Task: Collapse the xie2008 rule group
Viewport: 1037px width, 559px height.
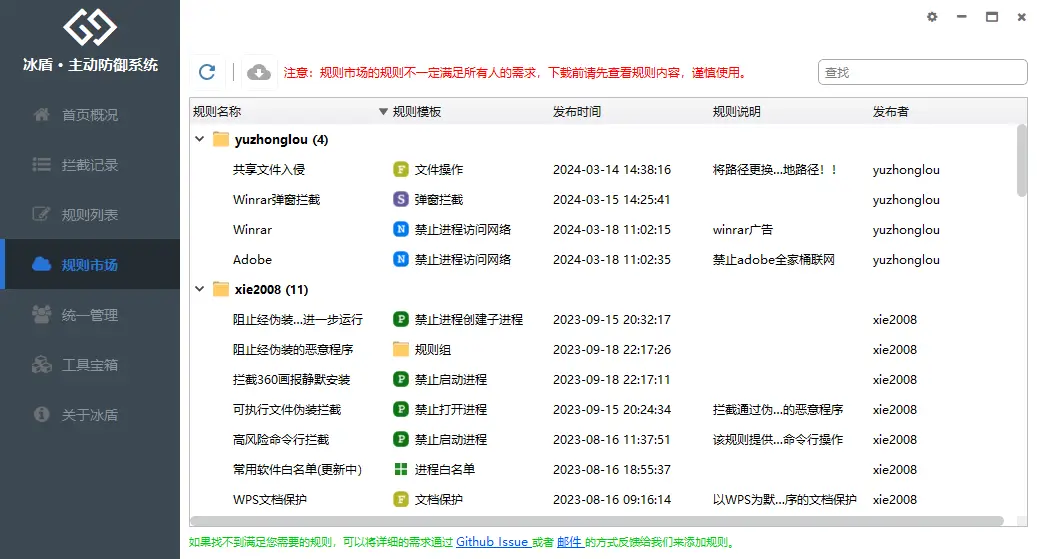Action: [x=200, y=290]
